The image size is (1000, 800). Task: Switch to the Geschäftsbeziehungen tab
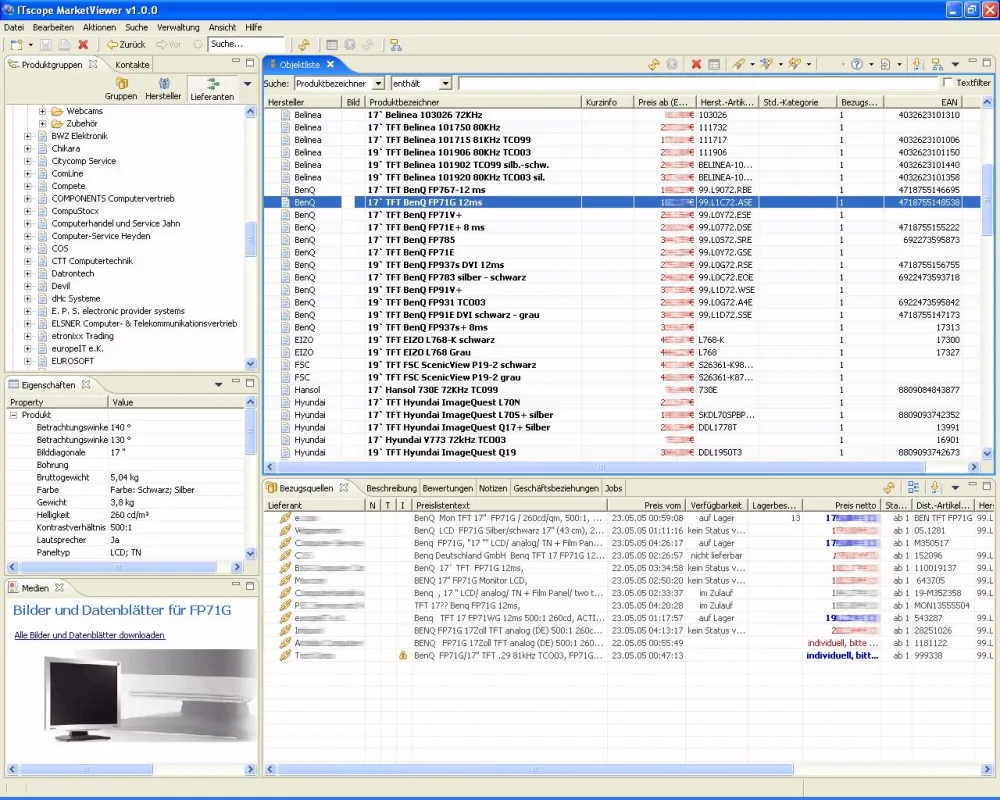coord(556,488)
